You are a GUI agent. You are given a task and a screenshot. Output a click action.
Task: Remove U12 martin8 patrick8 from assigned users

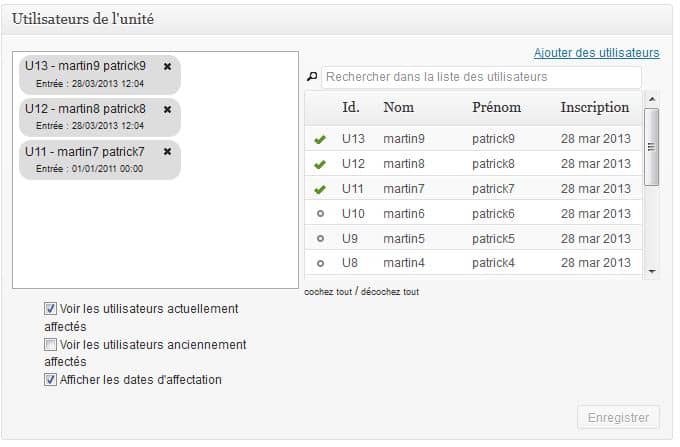[x=167, y=109]
